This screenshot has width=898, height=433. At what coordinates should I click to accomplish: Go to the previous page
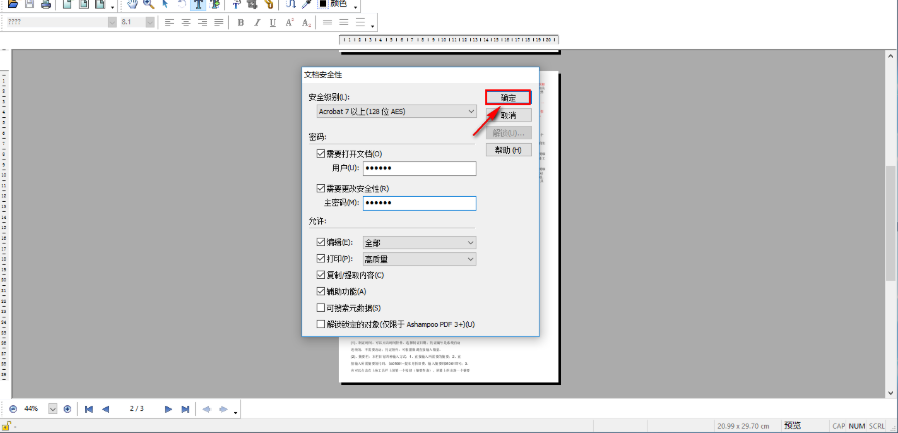point(105,409)
